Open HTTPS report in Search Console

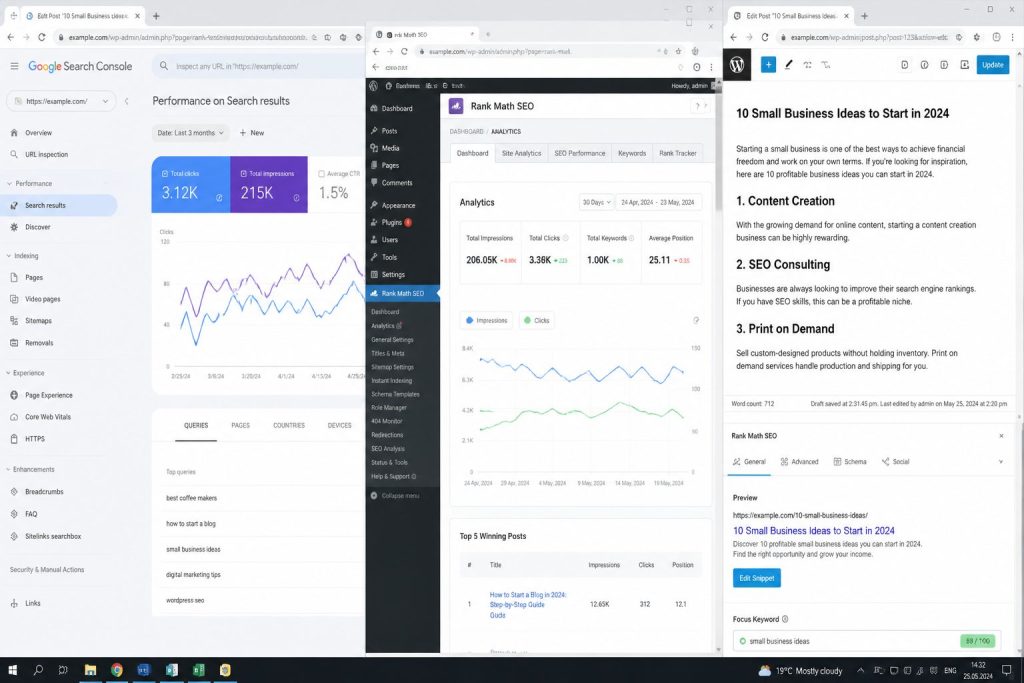[35, 439]
